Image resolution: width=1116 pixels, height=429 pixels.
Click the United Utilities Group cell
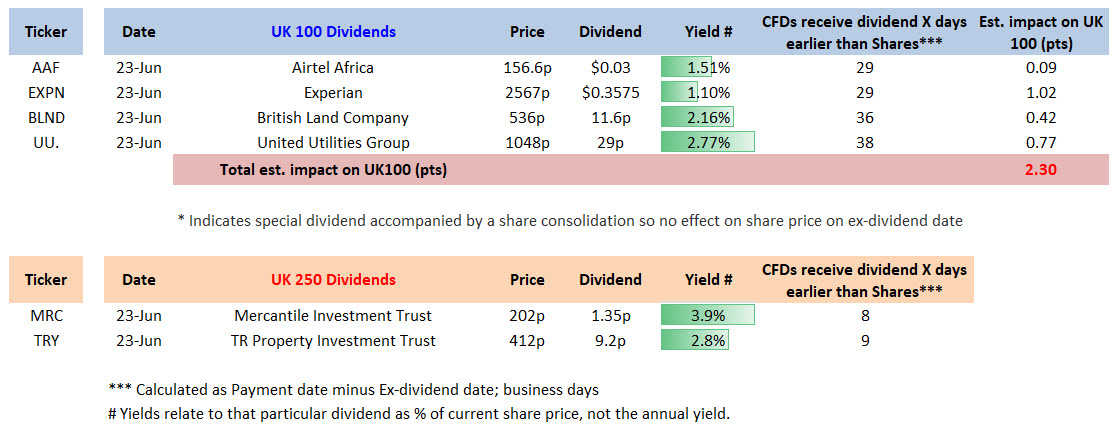point(333,143)
